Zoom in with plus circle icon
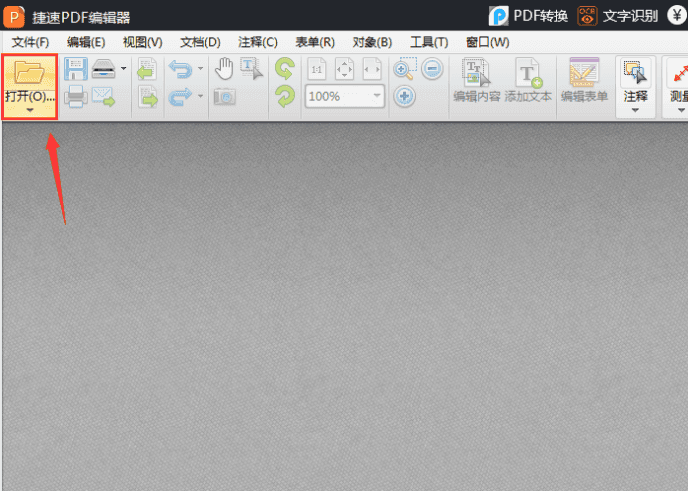This screenshot has height=491, width=688. (x=404, y=97)
